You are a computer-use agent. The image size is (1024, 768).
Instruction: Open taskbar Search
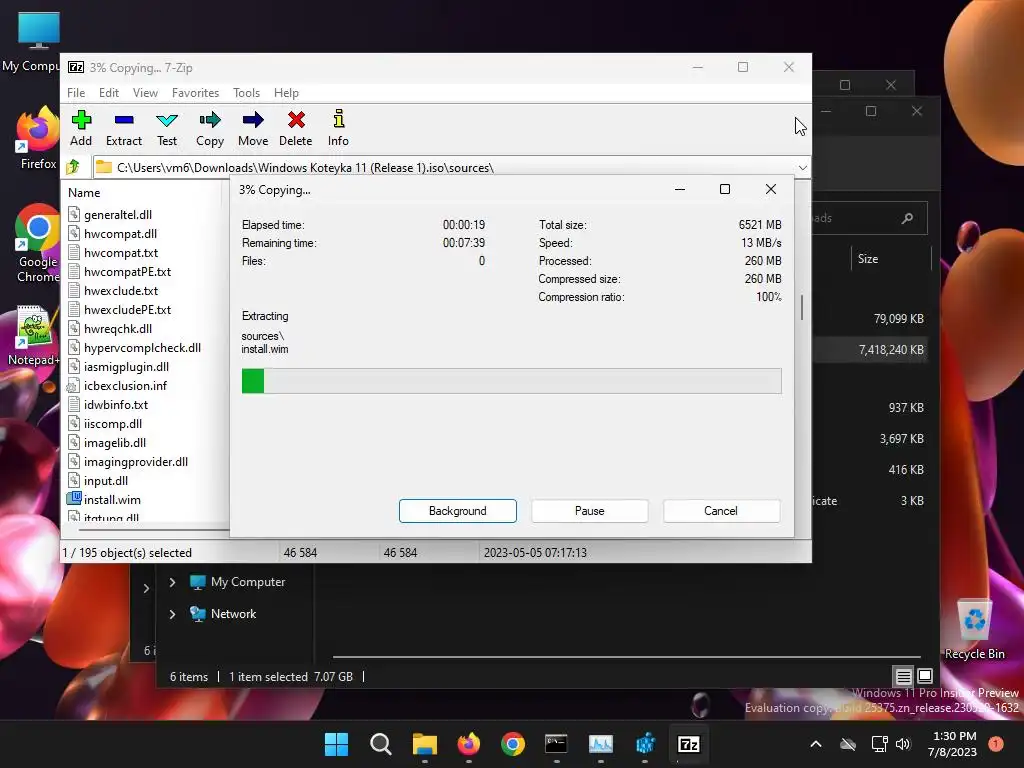click(x=381, y=744)
